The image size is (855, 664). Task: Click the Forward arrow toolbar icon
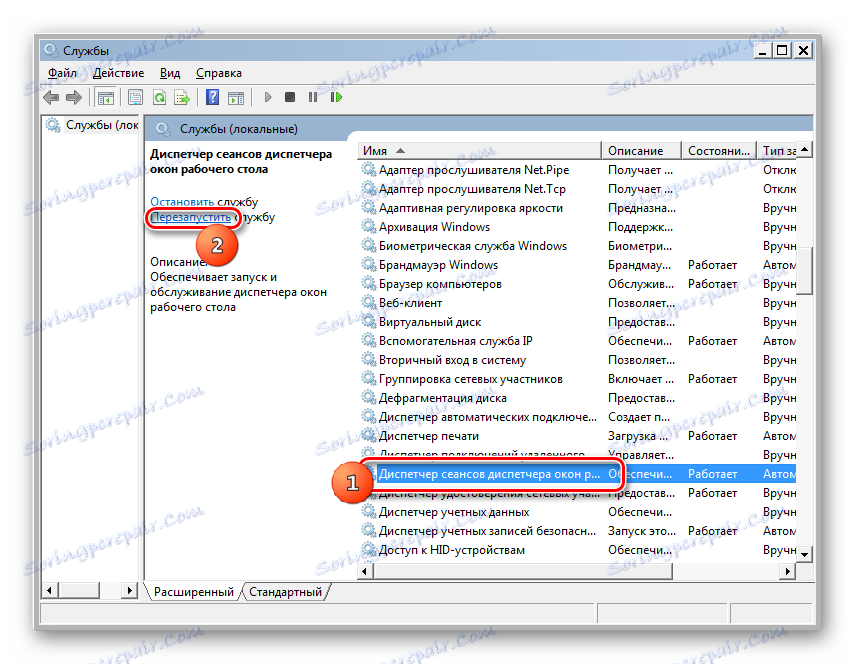(x=74, y=98)
